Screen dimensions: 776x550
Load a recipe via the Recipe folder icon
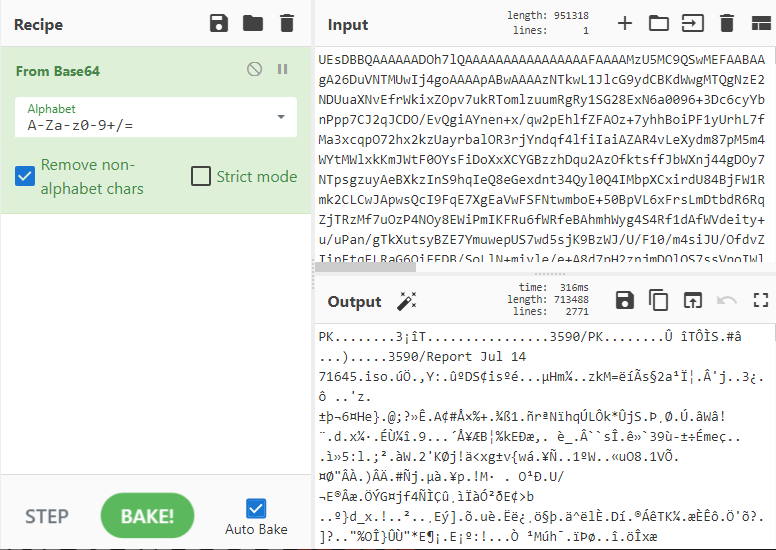click(x=252, y=23)
